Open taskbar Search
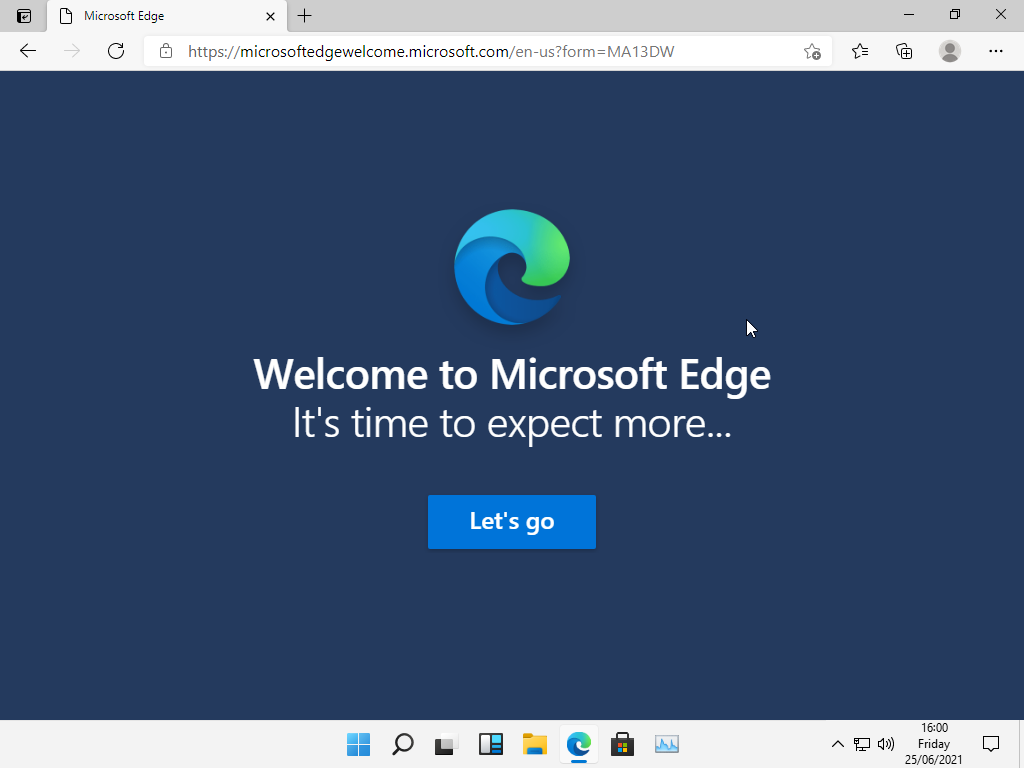This screenshot has height=768, width=1024. click(x=402, y=744)
